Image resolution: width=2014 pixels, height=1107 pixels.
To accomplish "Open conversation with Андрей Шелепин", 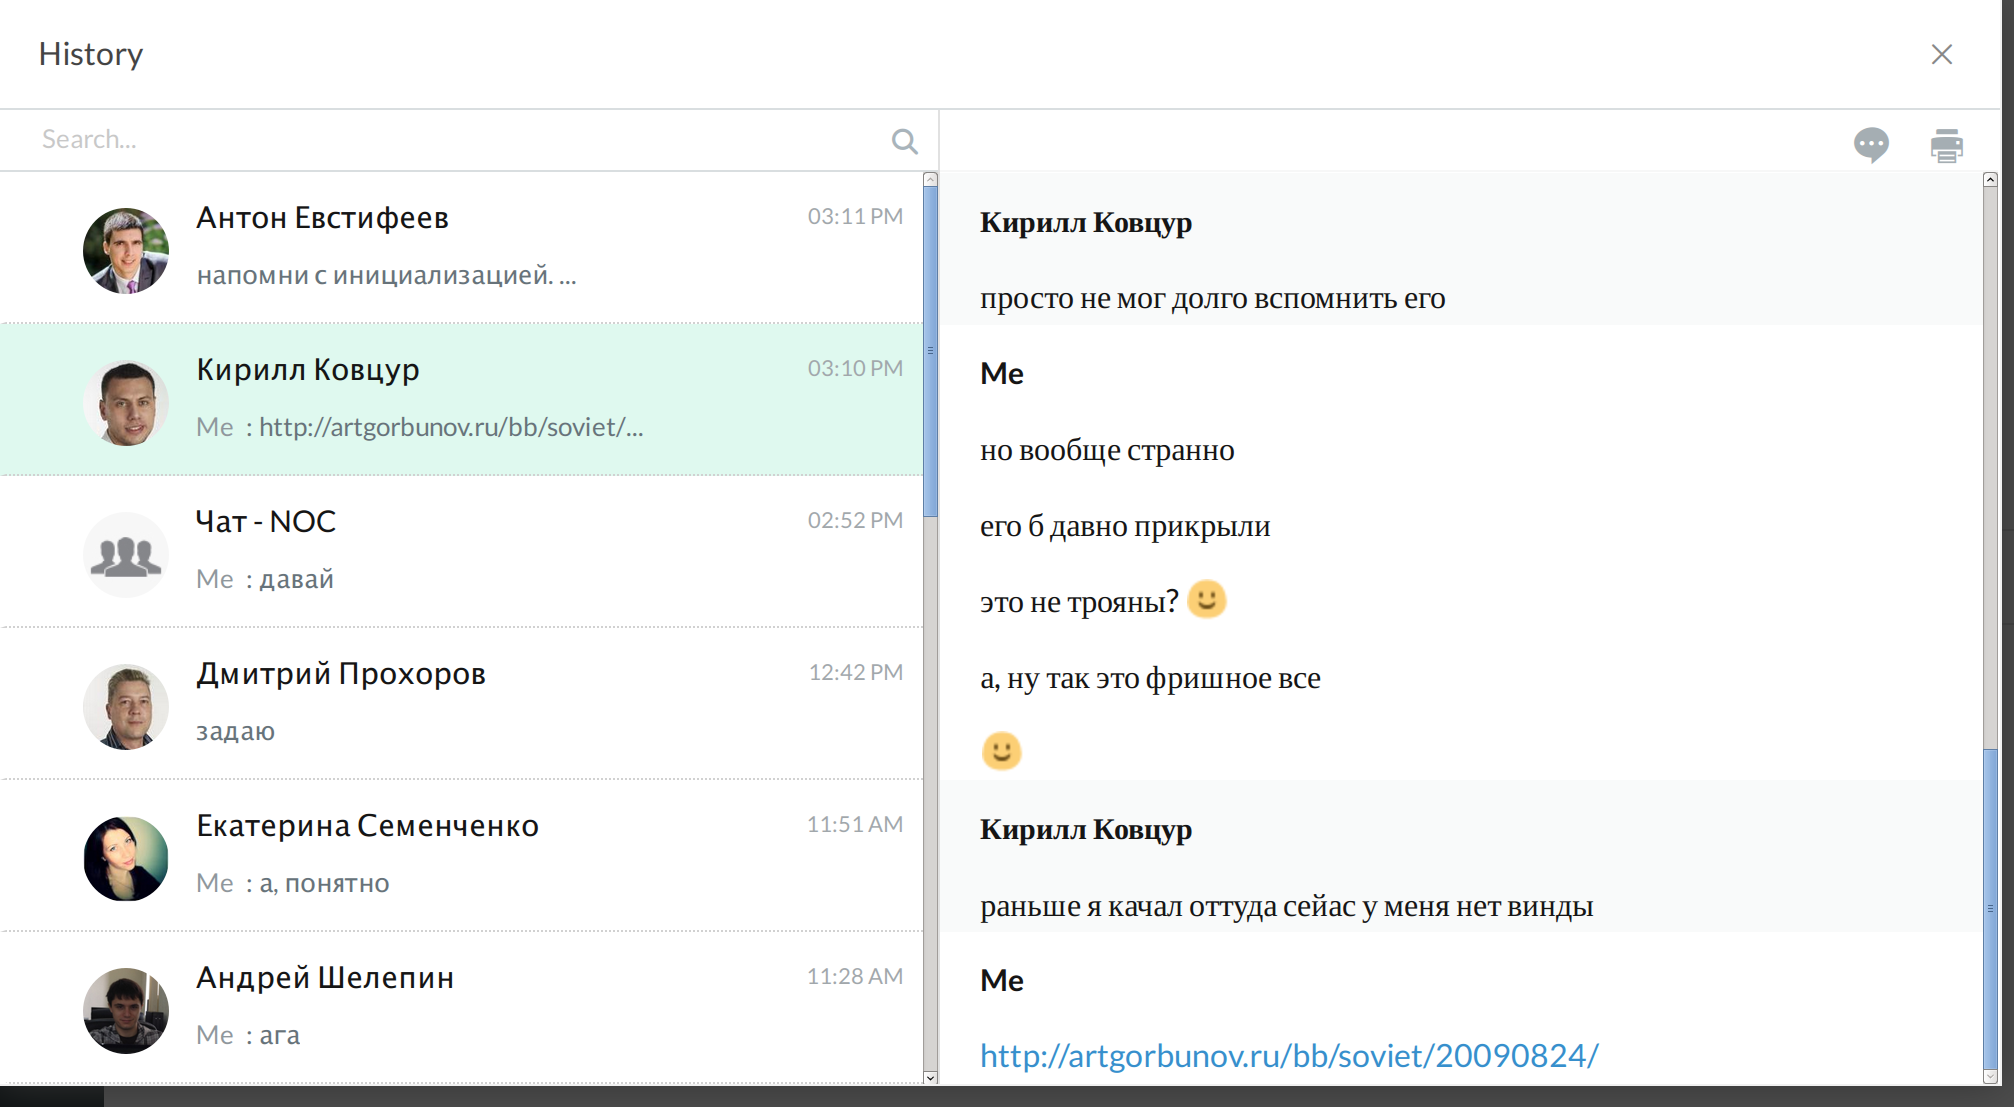I will 461,1007.
